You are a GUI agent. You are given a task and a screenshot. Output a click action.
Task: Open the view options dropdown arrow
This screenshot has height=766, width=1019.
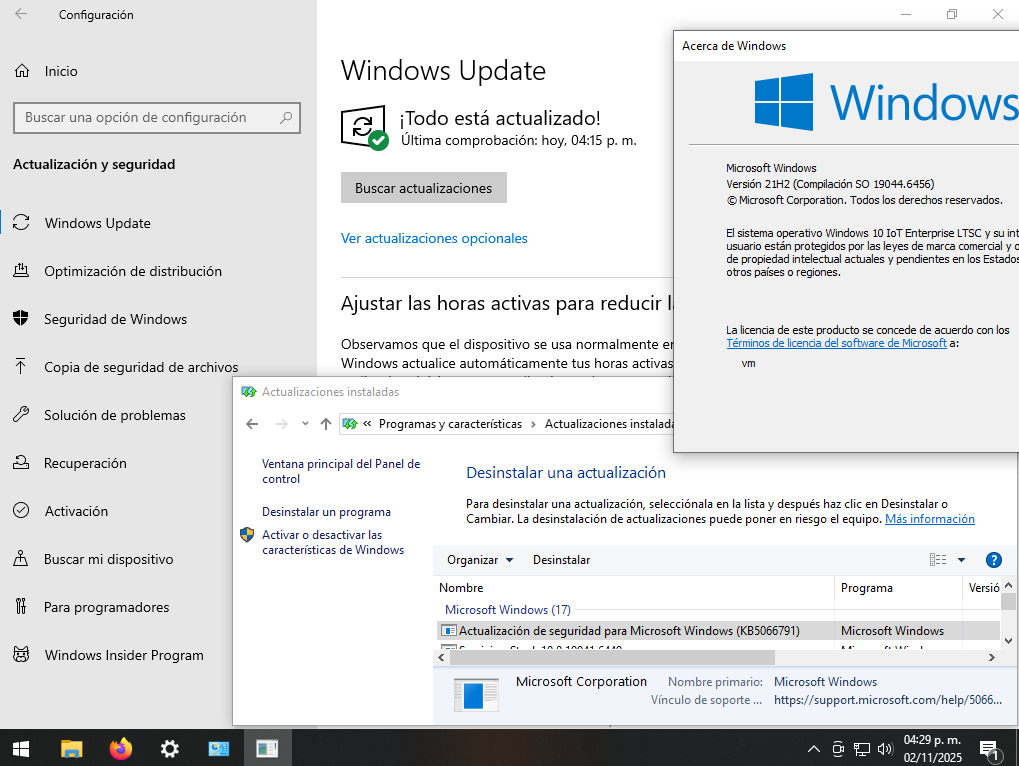tap(961, 559)
